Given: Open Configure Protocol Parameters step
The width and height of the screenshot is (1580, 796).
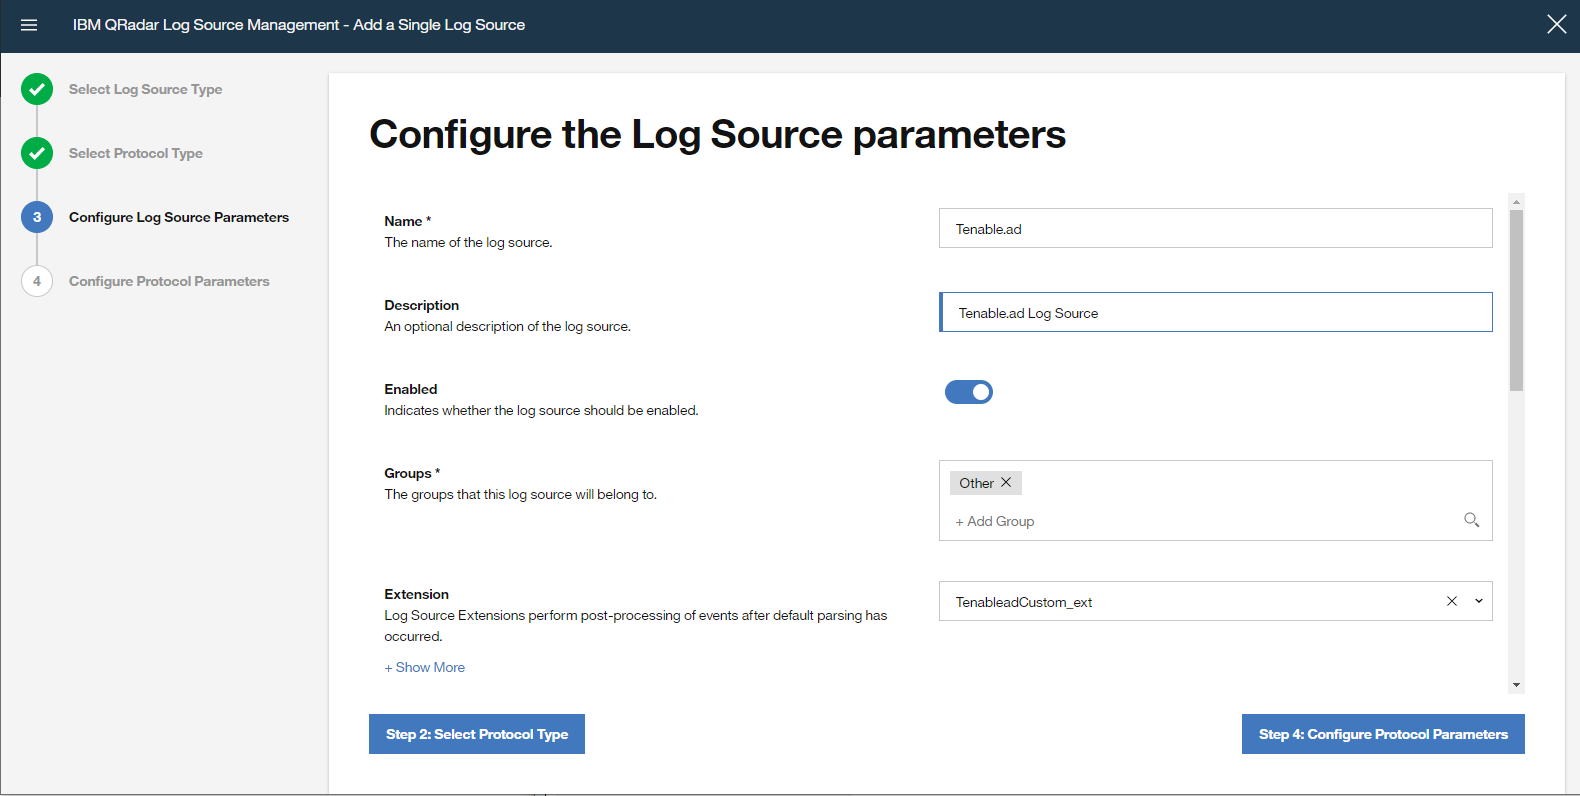Looking at the screenshot, I should [x=169, y=281].
